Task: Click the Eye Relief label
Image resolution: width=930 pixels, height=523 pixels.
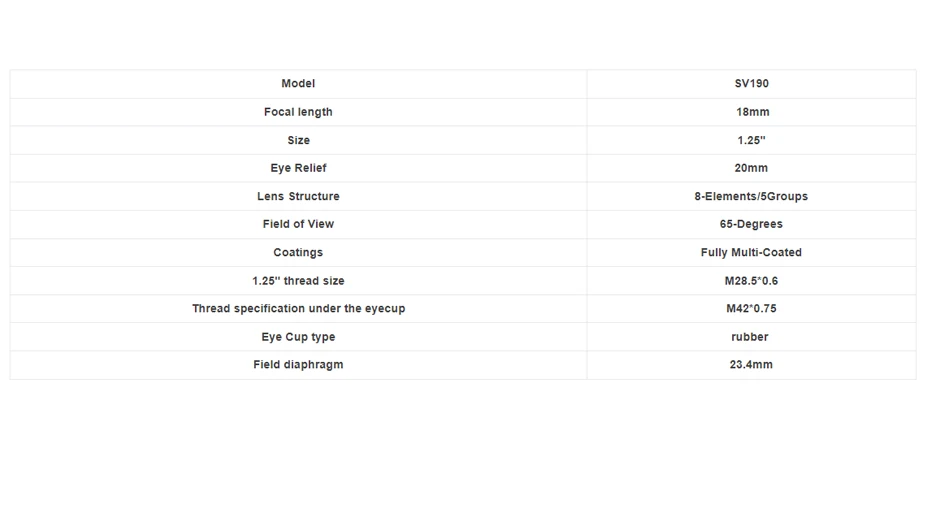Action: [x=298, y=168]
